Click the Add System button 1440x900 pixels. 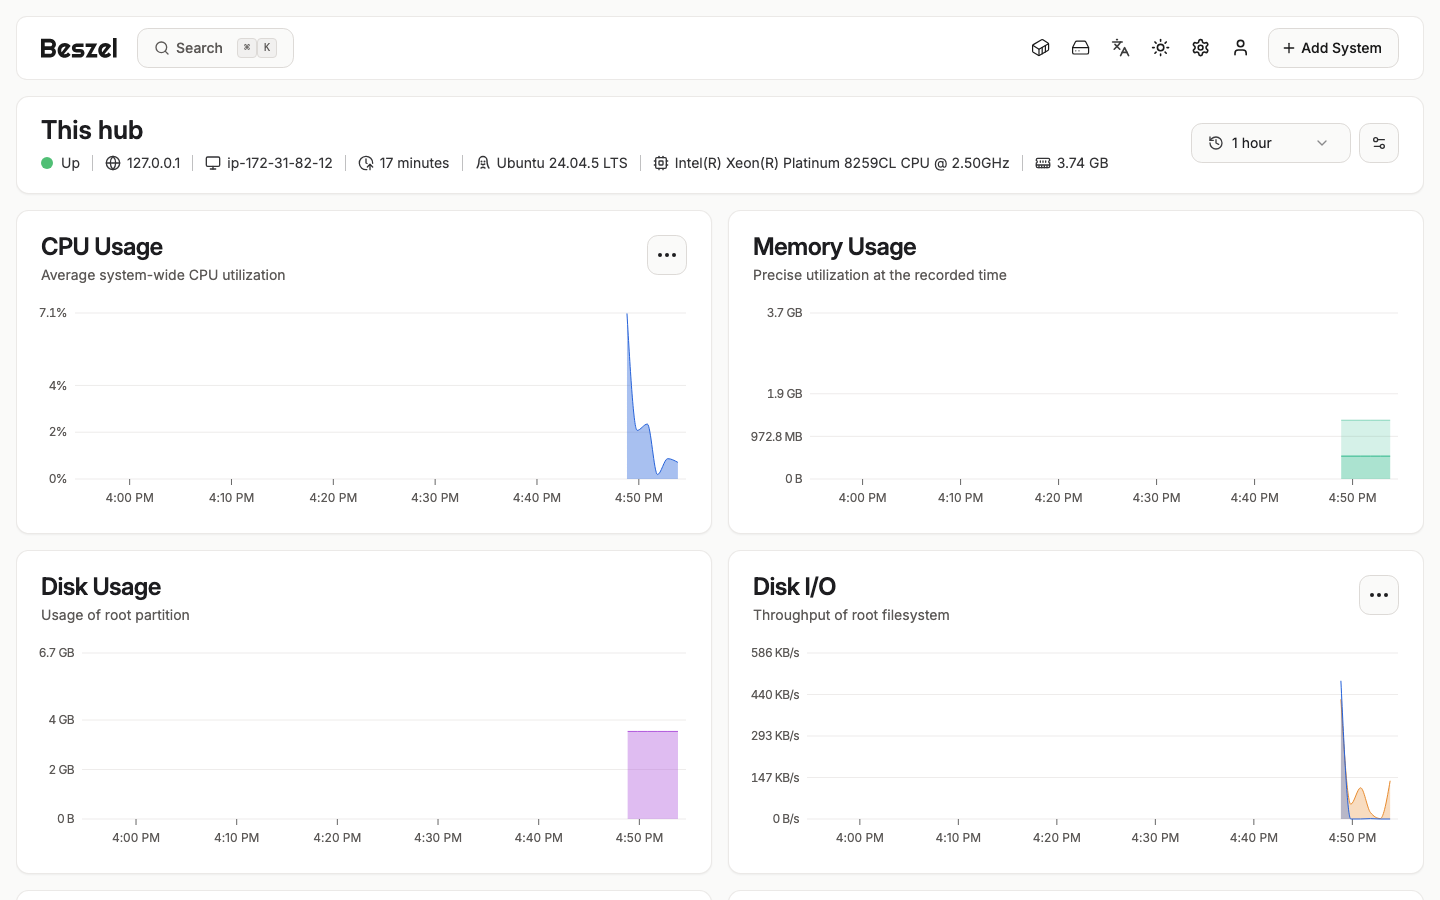(x=1333, y=48)
